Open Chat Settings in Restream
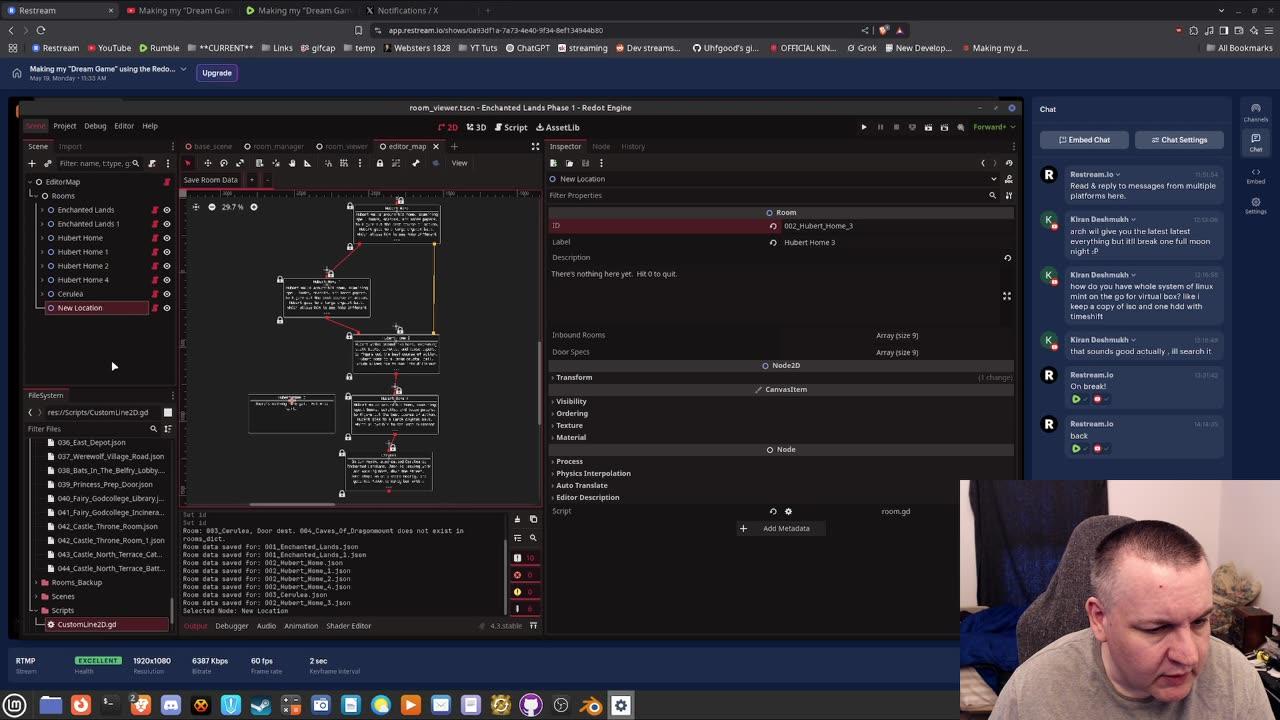 1178,140
